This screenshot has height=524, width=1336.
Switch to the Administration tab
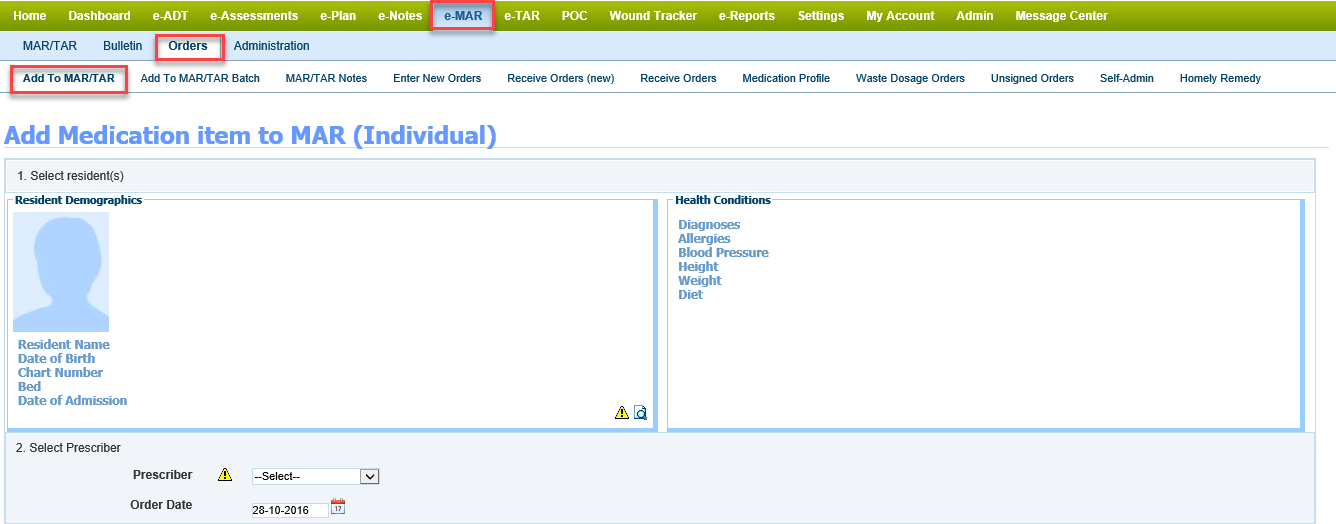[x=271, y=46]
